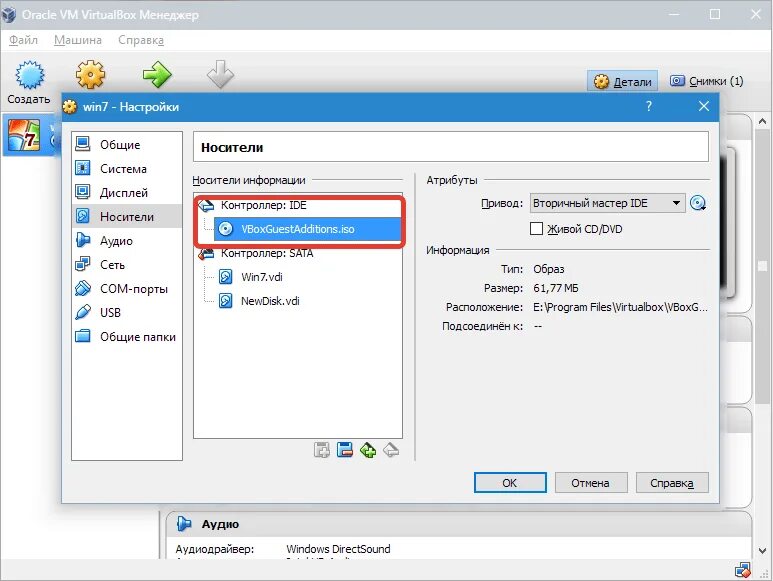This screenshot has width=773, height=581.
Task: Open the USB settings section
Action: pyautogui.click(x=127, y=312)
